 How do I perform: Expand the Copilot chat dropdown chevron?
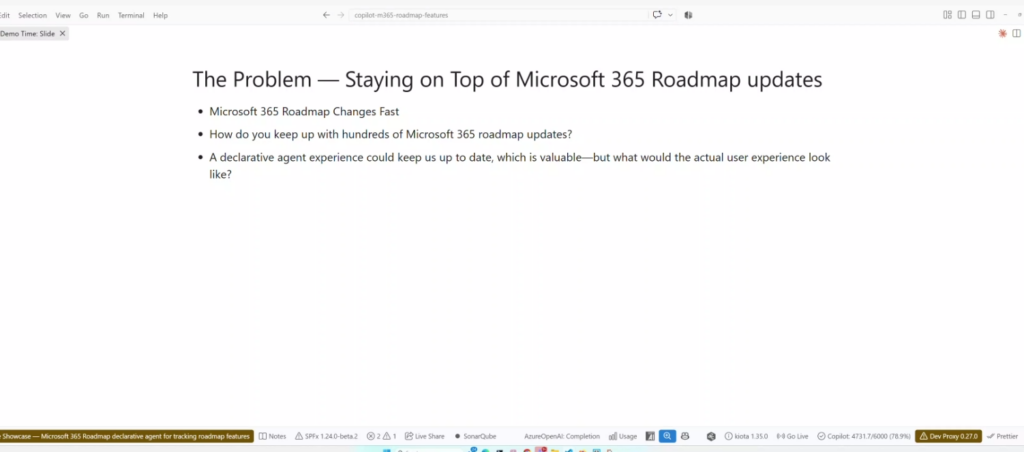point(670,15)
